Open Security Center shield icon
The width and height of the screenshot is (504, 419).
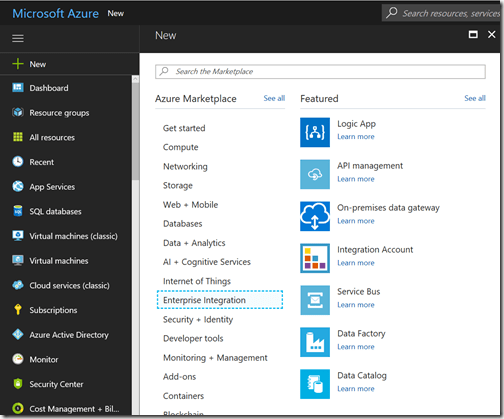tap(18, 384)
